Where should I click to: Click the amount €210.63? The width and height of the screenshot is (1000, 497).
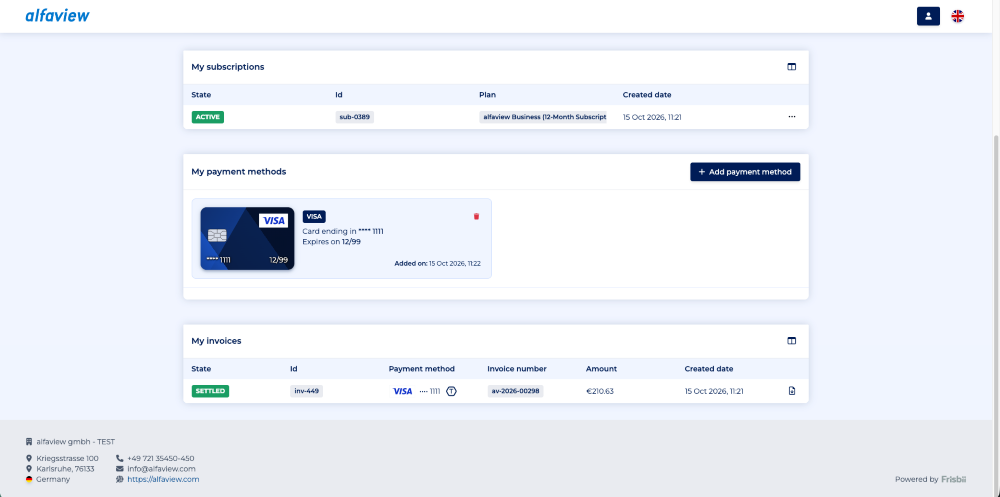pyautogui.click(x=599, y=391)
